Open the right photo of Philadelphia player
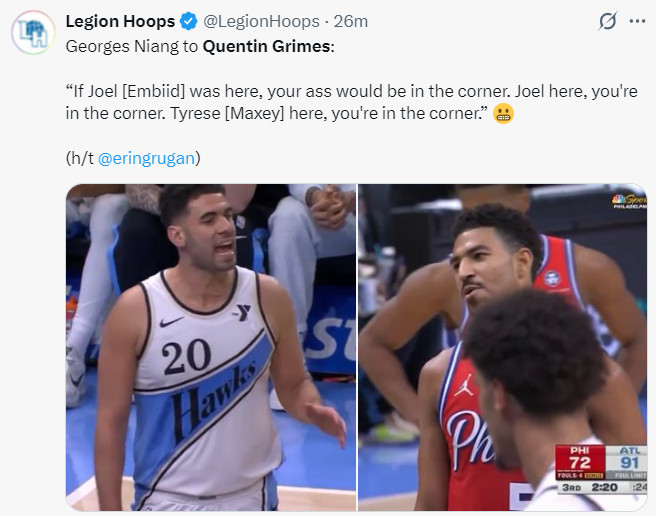Viewport: 656px width, 516px height. click(x=502, y=347)
